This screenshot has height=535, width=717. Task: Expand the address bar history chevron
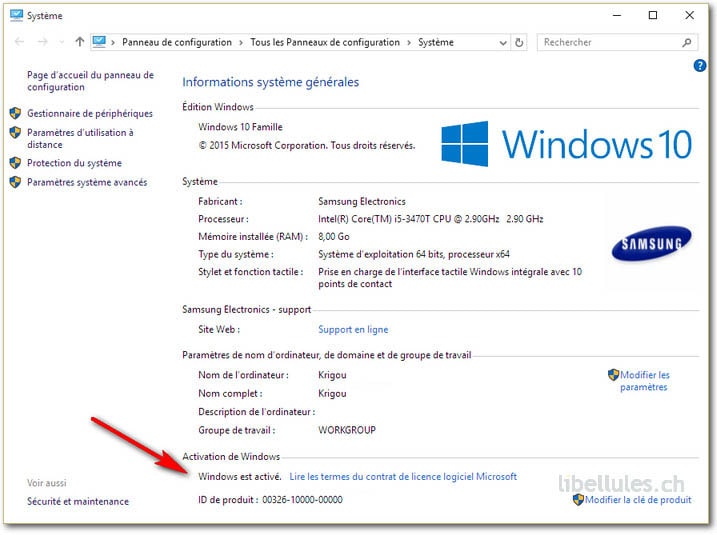click(503, 43)
